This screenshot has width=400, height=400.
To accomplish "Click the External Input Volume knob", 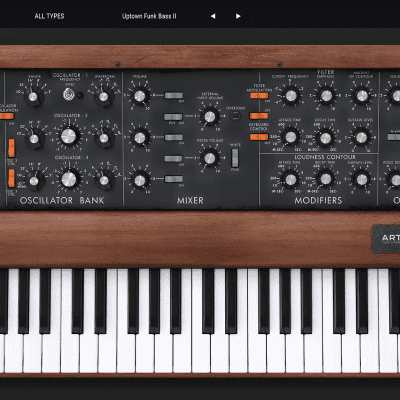I will click(210, 117).
